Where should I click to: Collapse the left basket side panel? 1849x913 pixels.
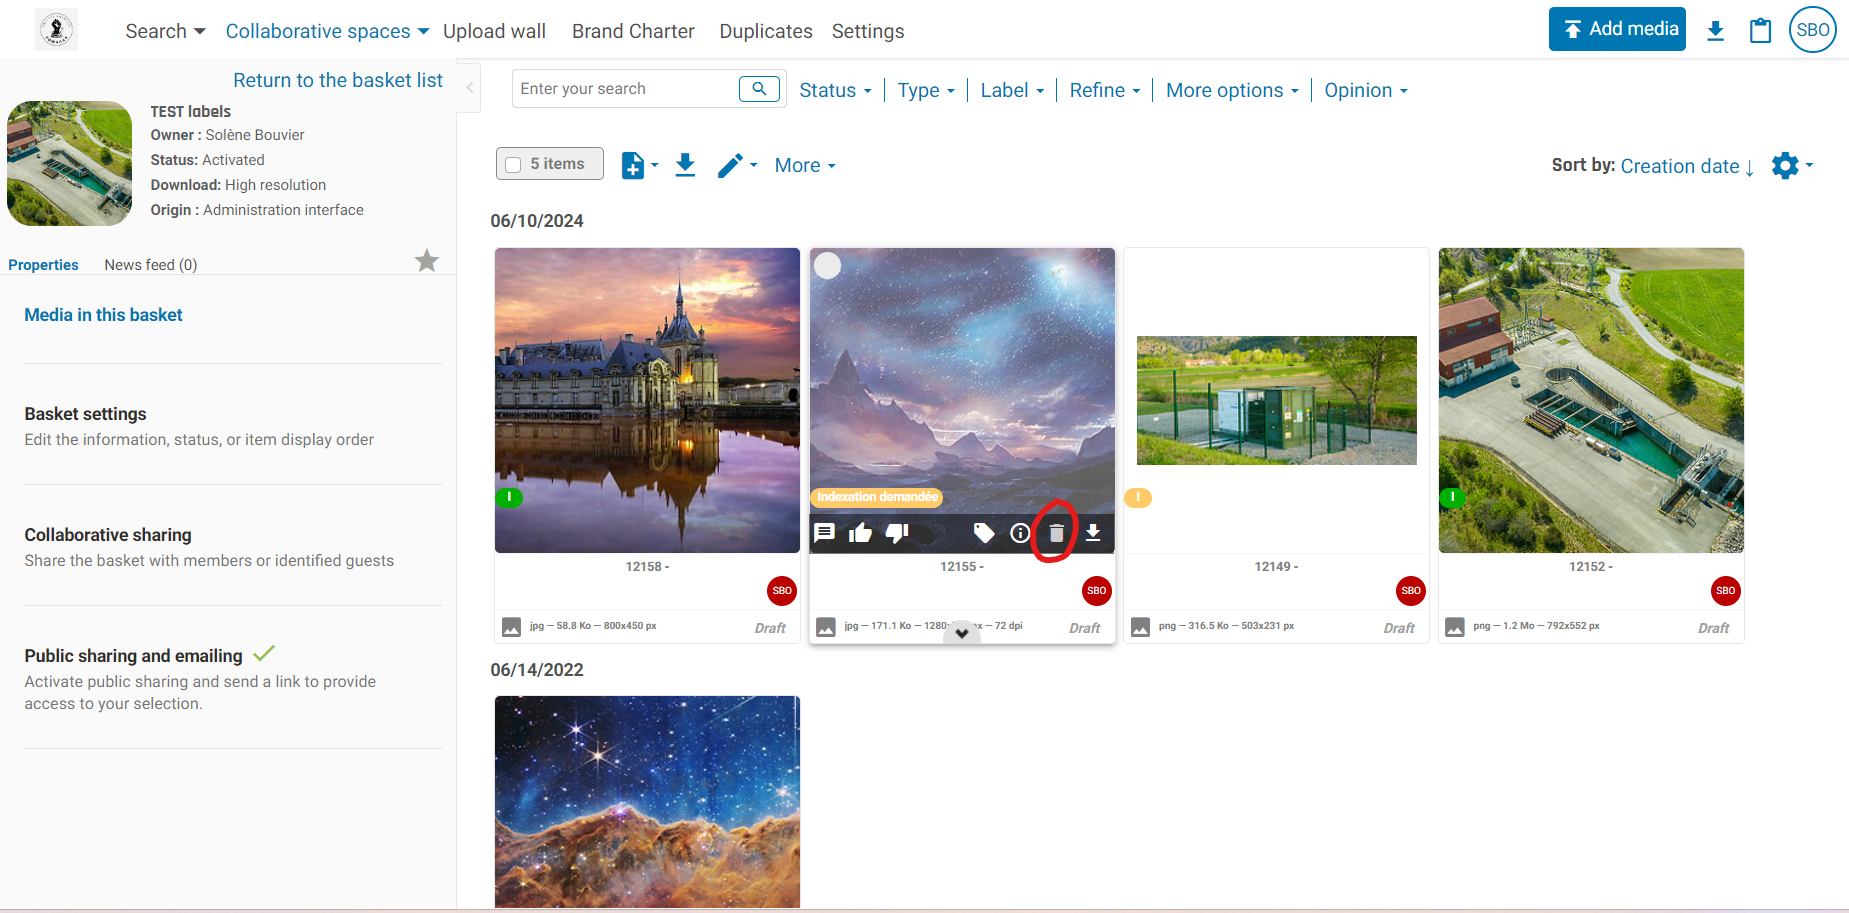pos(470,87)
